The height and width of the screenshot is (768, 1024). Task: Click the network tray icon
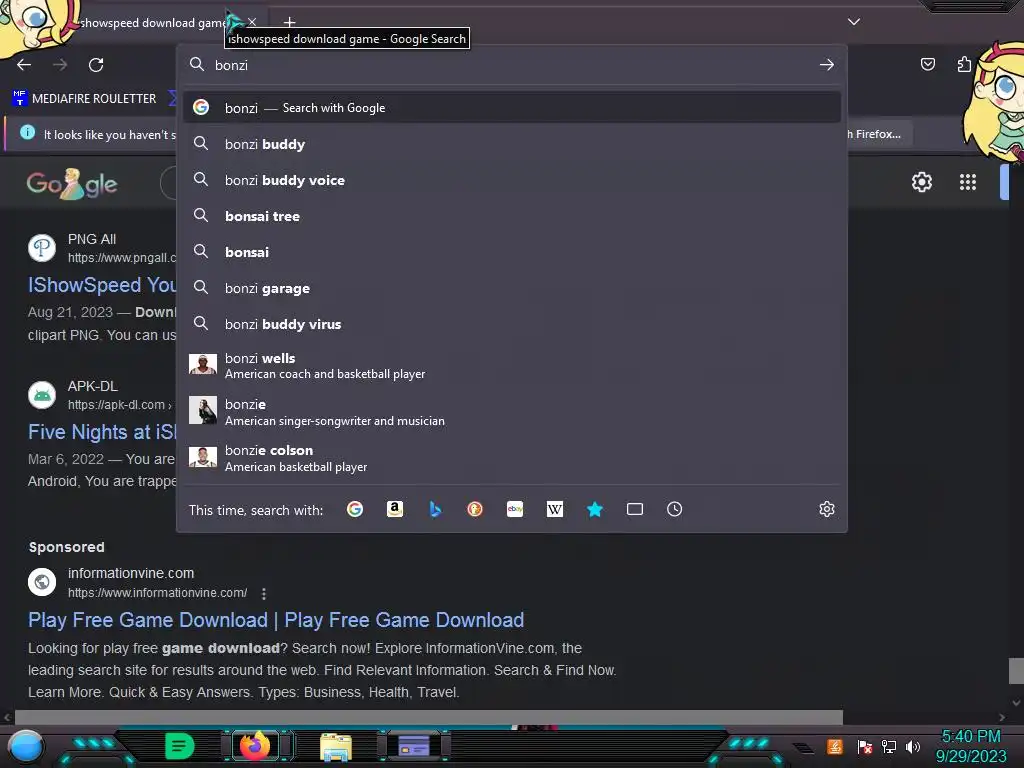888,746
